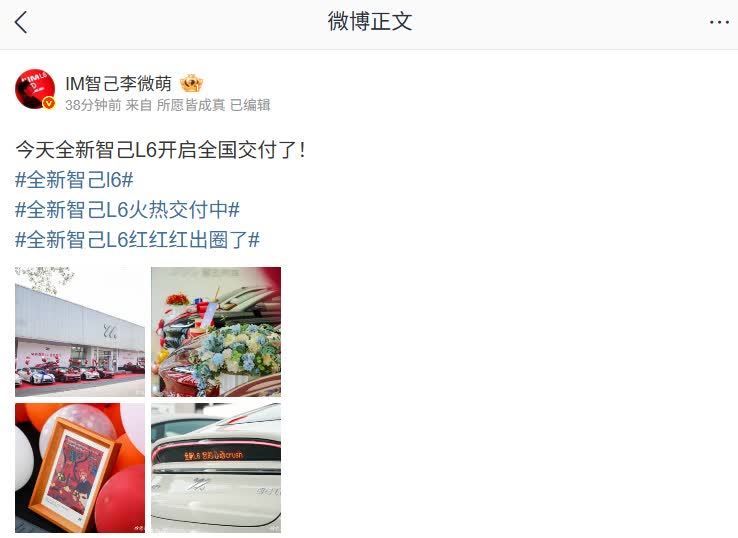This screenshot has width=738, height=538.
Task: Click the blank area right of photo grid
Action: 508,400
